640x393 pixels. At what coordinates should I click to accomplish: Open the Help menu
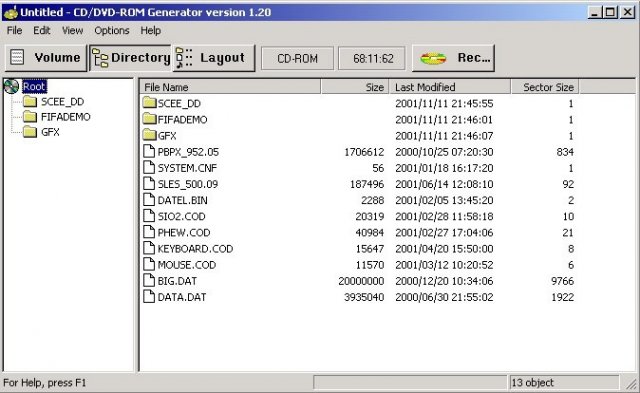[151, 31]
